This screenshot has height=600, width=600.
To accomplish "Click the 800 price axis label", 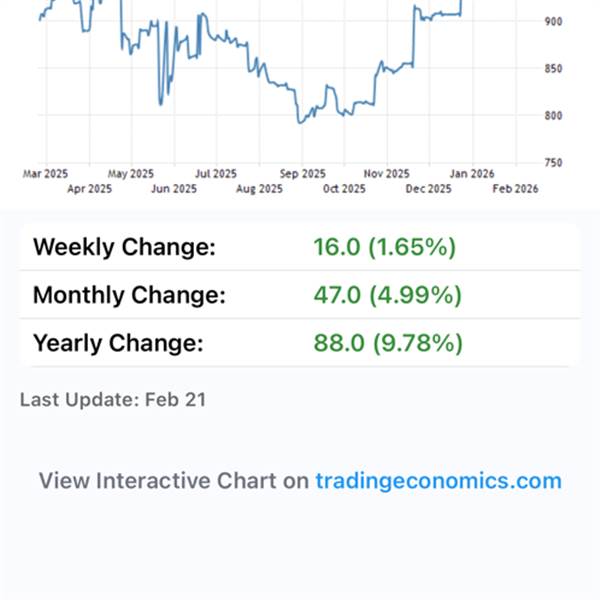I will 553,116.
